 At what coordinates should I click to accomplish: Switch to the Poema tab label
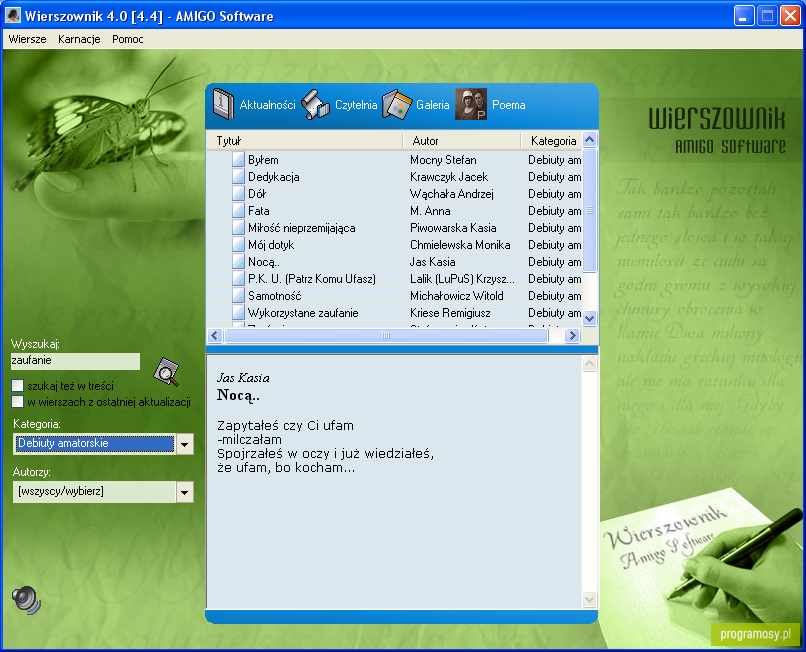click(508, 105)
